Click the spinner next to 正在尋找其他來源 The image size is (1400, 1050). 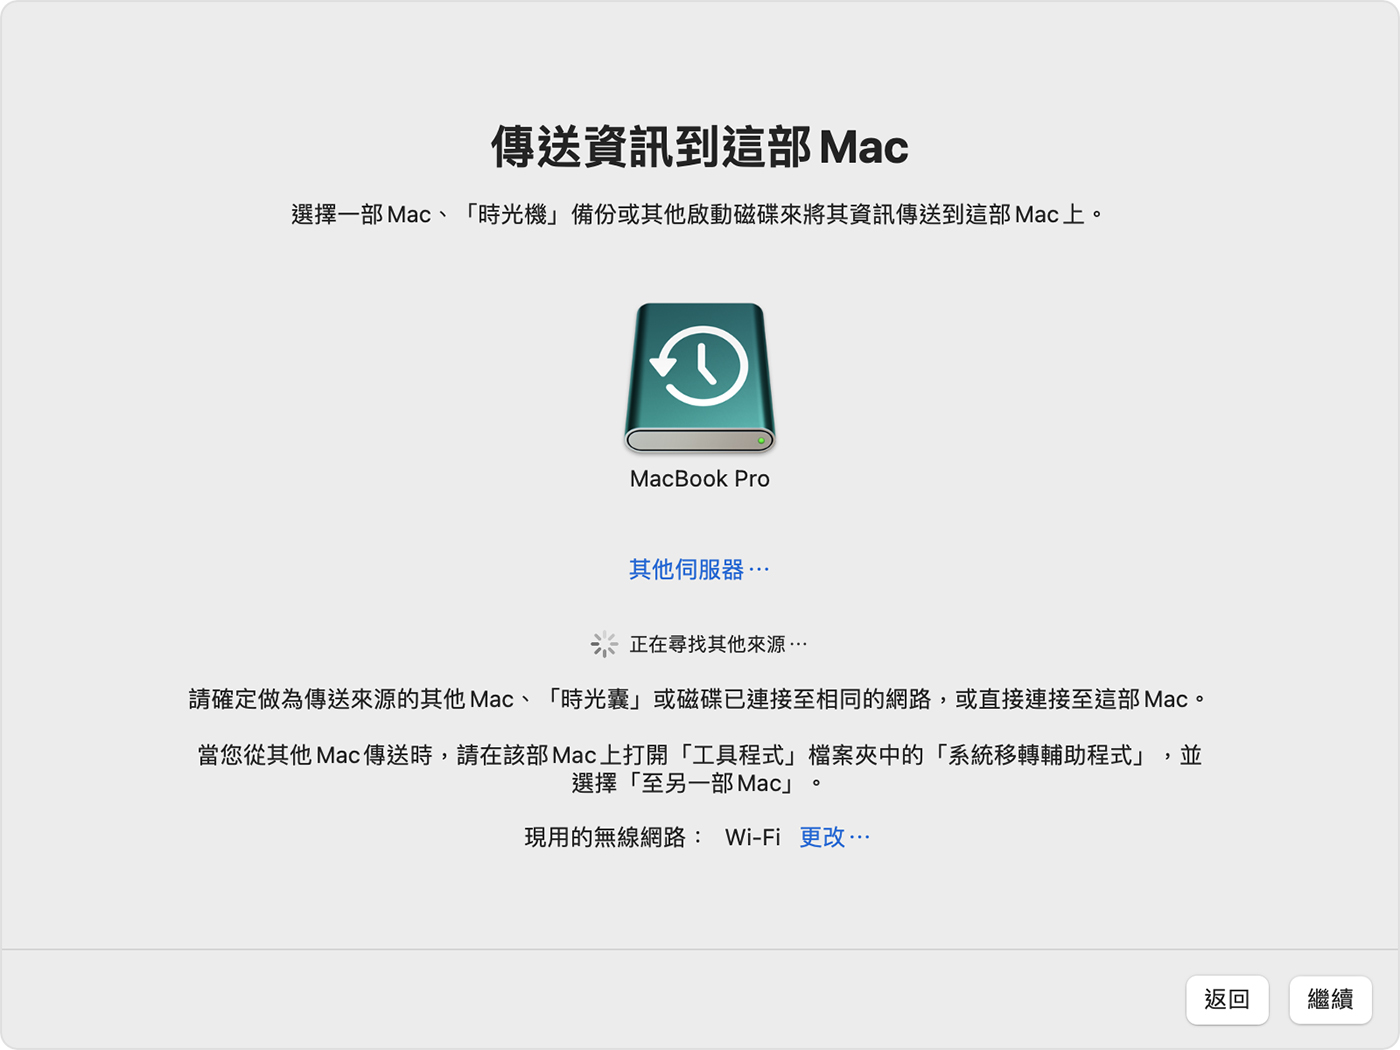point(604,644)
